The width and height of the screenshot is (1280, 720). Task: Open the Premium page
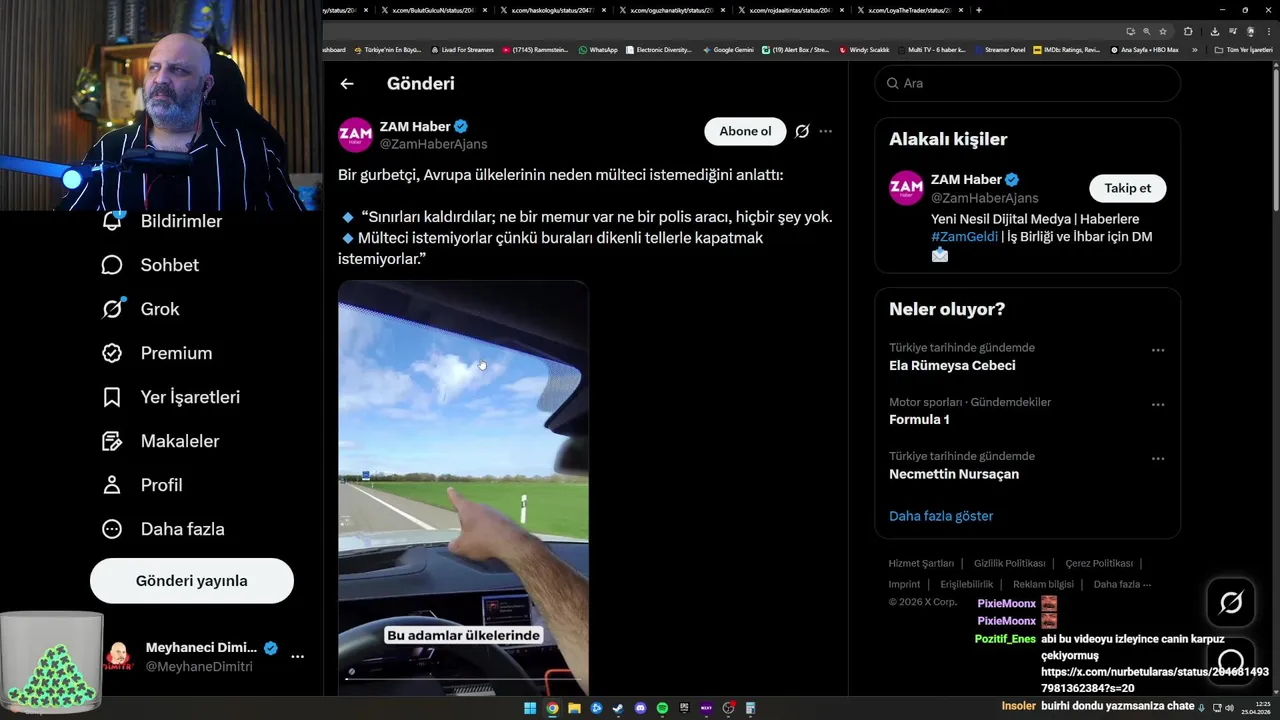(156, 353)
